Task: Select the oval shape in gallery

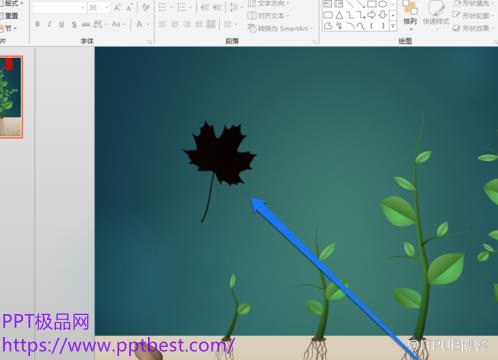Action: (x=383, y=4)
